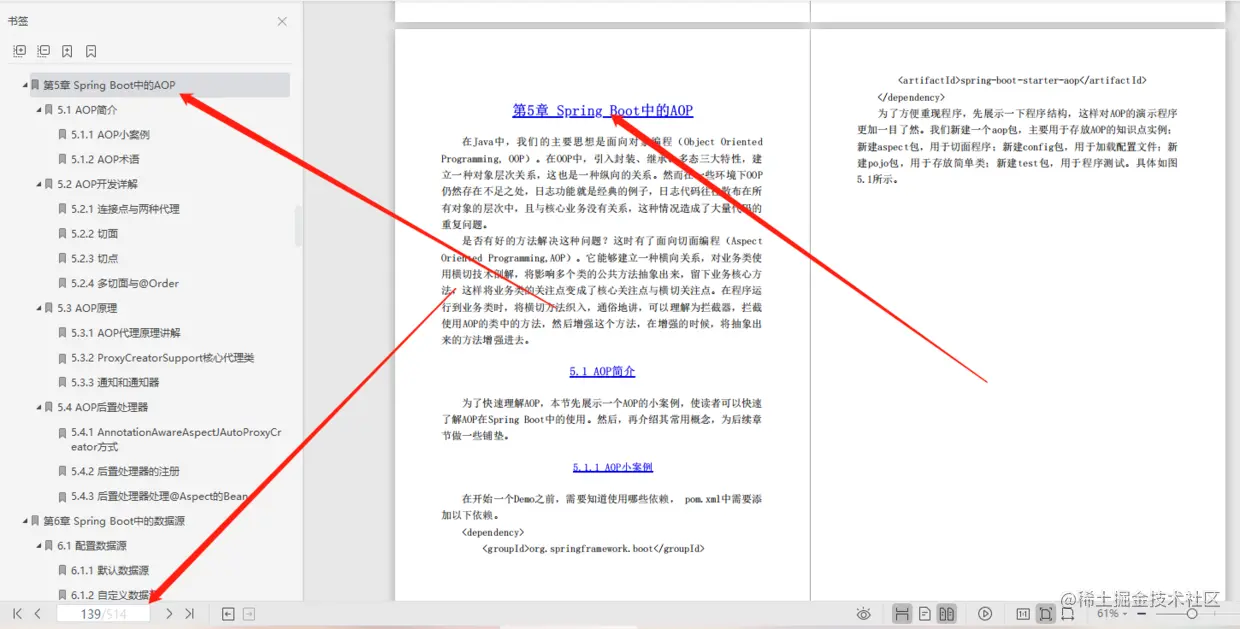Open bookmark 5.4 AOP后置处理器
Viewport: 1240px width, 629px height.
[x=102, y=407]
